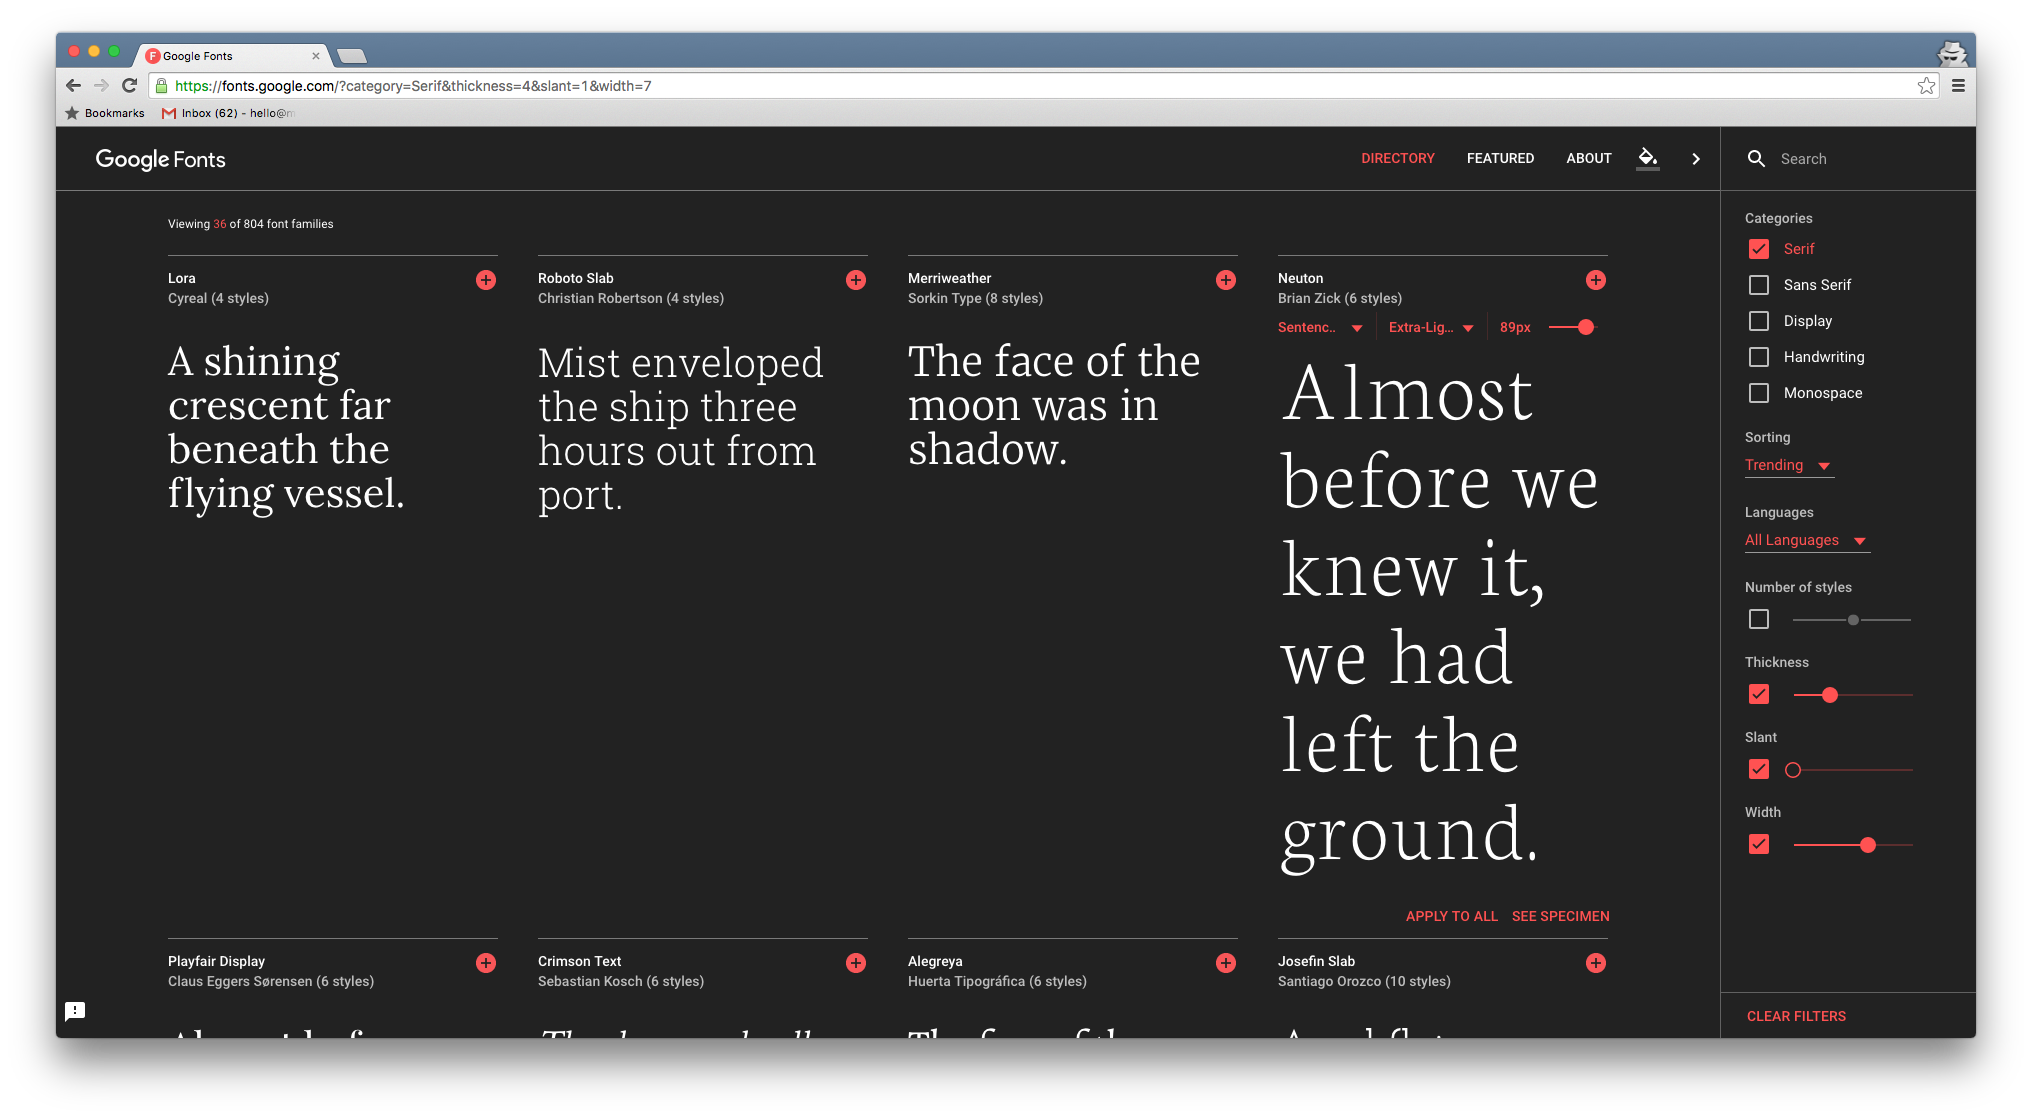This screenshot has width=2032, height=1118.
Task: Click the Roboto Slab sample text
Action: (x=680, y=428)
